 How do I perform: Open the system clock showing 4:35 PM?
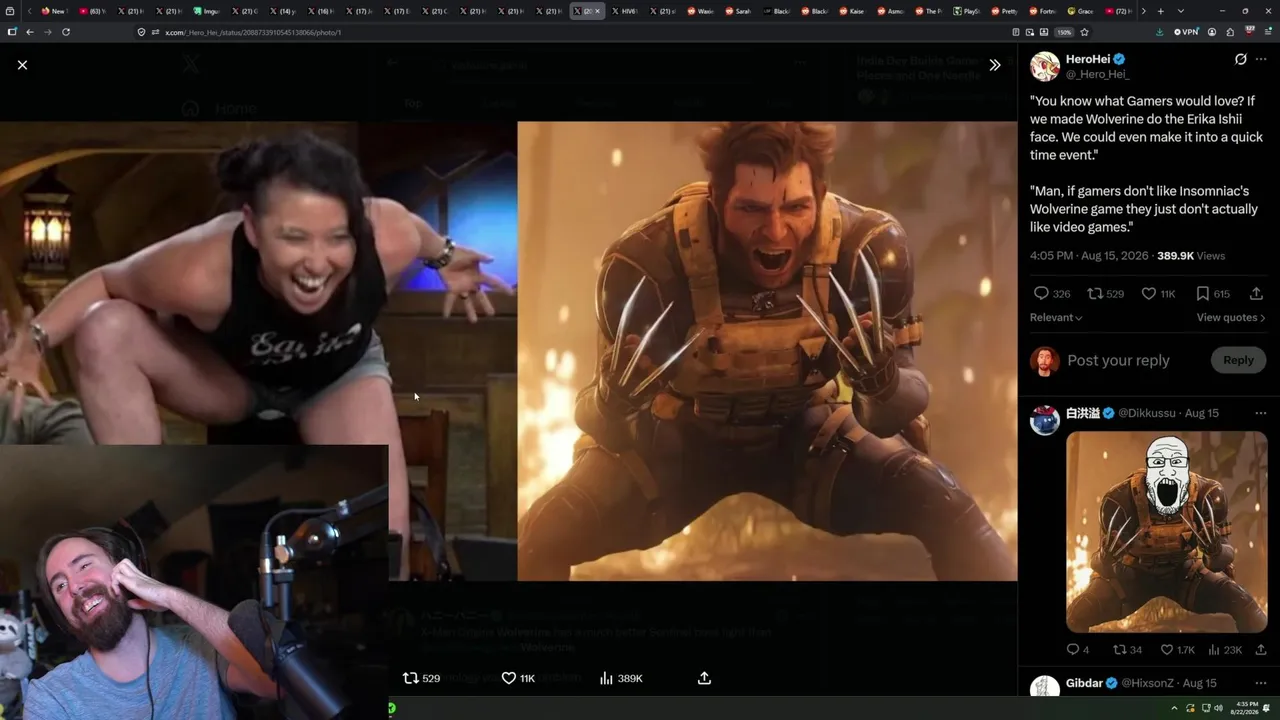click(x=1246, y=708)
